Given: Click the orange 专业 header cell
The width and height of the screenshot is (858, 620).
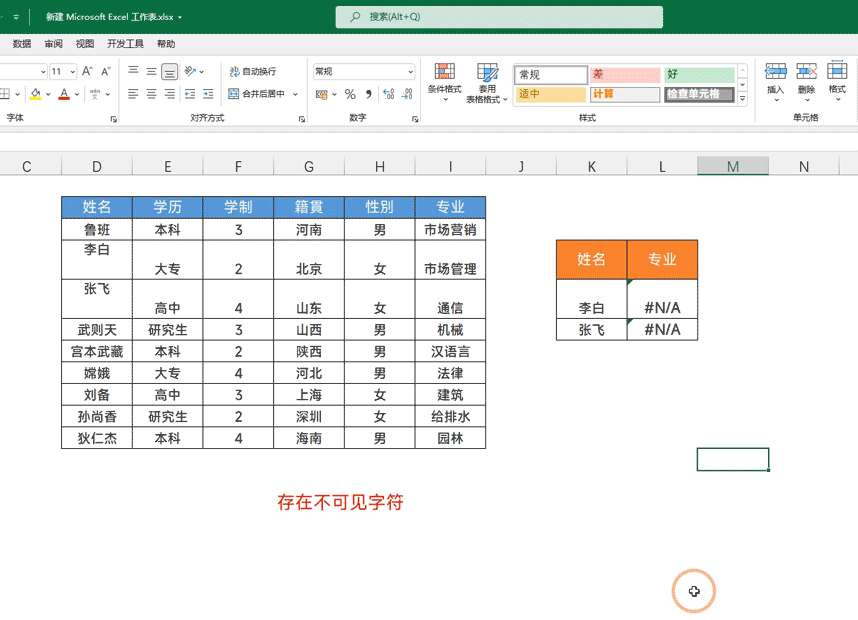Looking at the screenshot, I should [x=662, y=259].
